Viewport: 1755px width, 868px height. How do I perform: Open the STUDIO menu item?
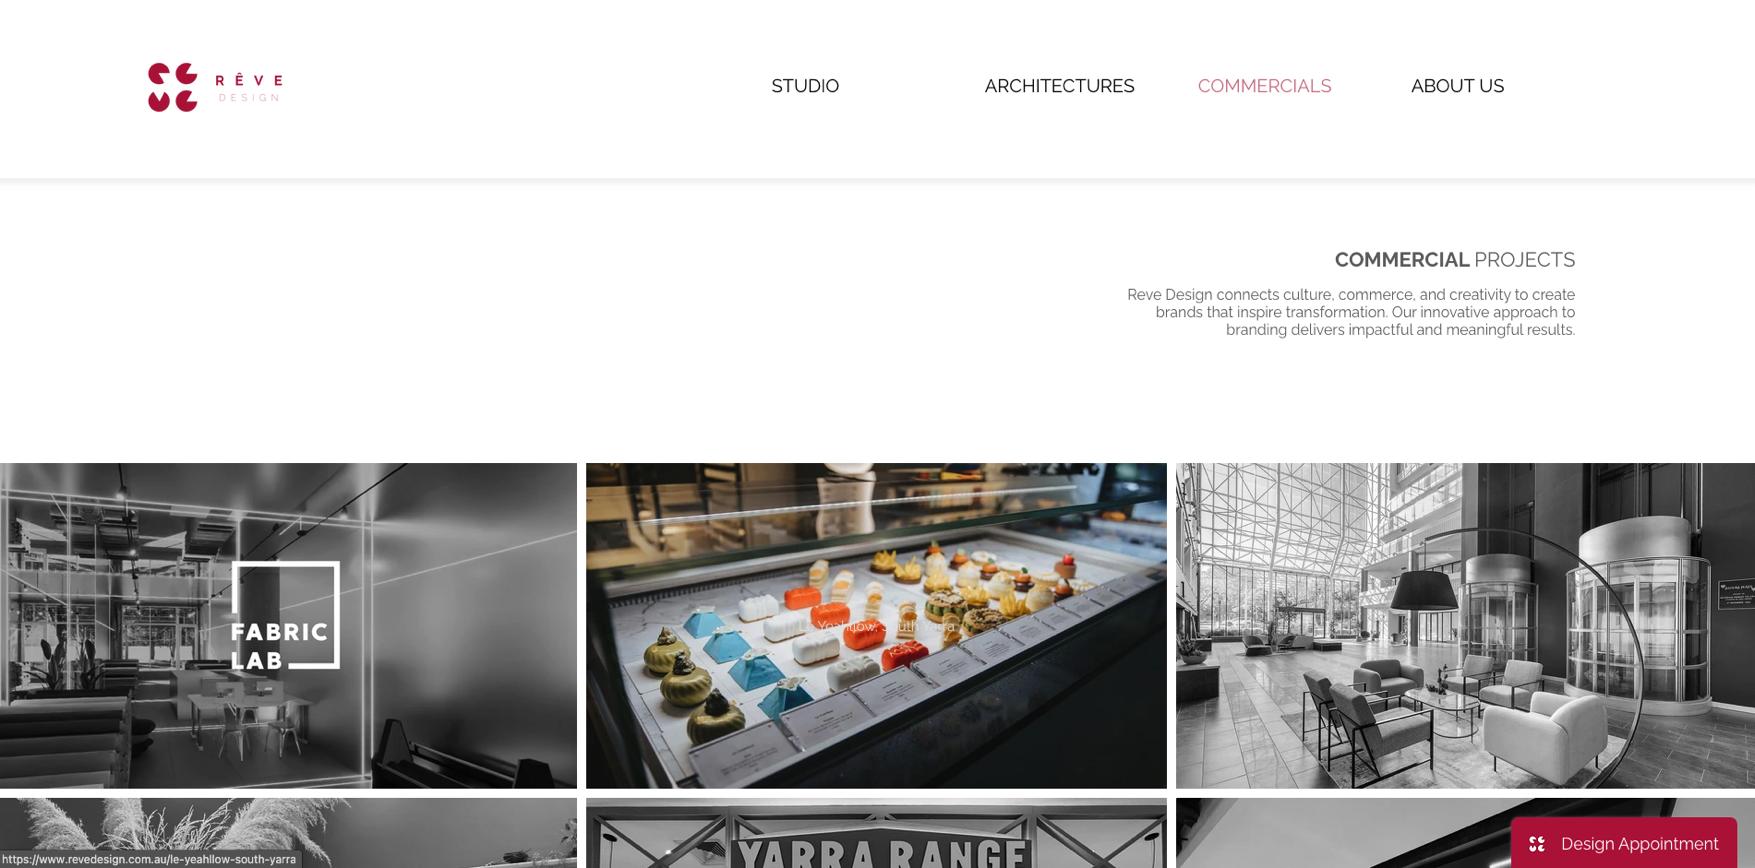tap(805, 86)
